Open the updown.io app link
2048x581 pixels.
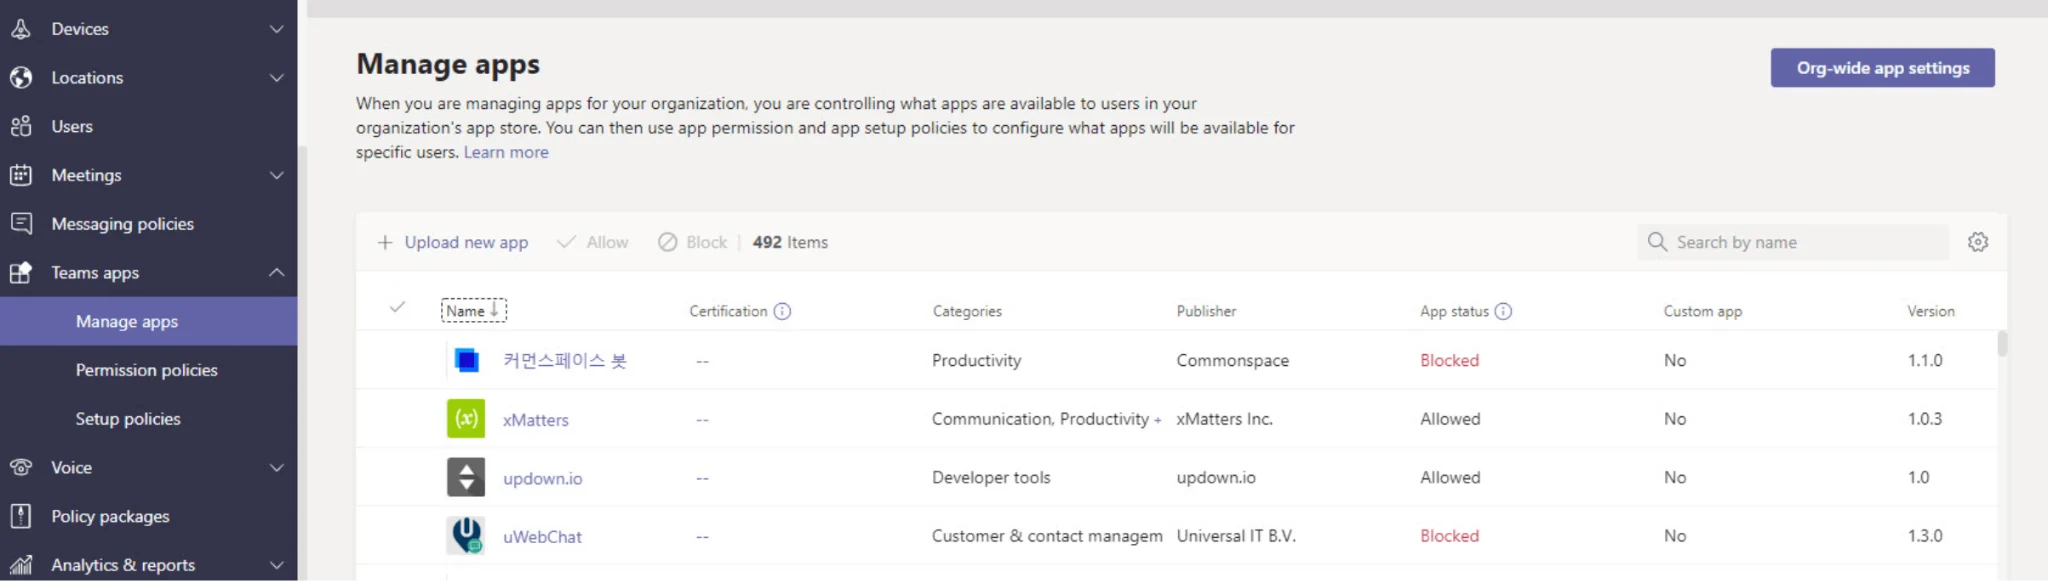click(542, 478)
